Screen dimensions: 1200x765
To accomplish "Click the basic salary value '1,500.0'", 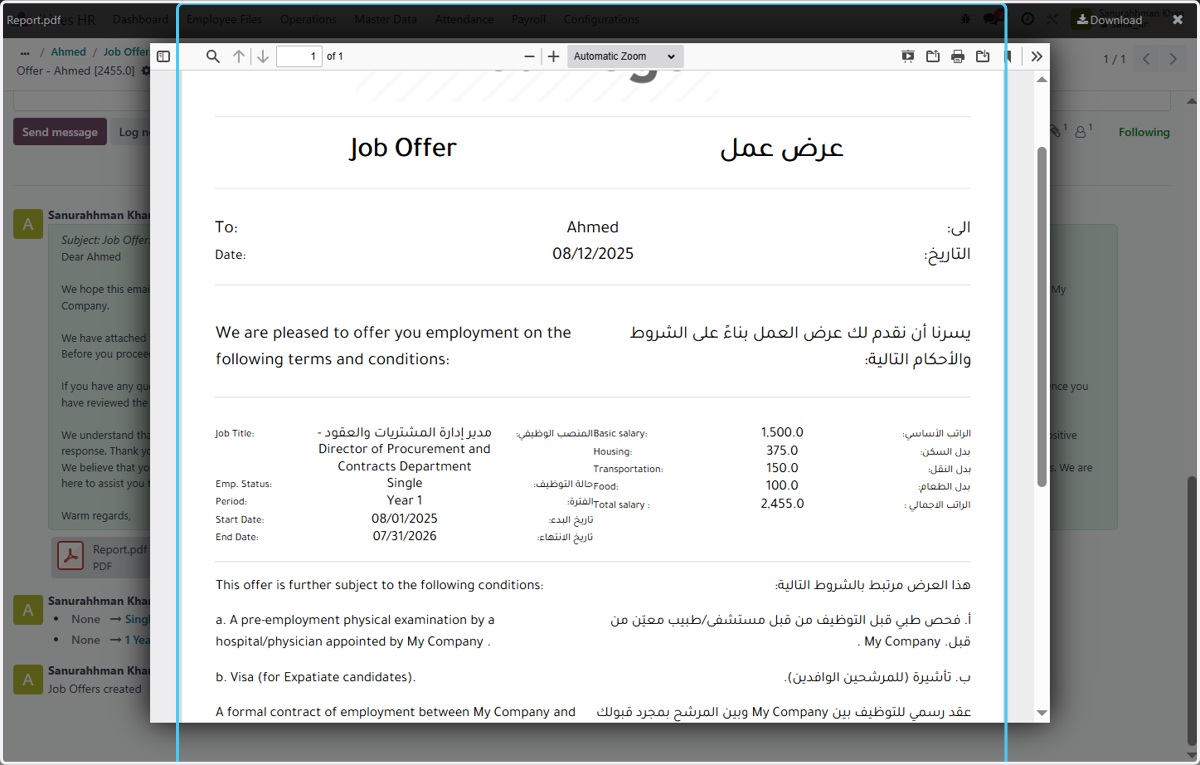I will (x=782, y=432).
